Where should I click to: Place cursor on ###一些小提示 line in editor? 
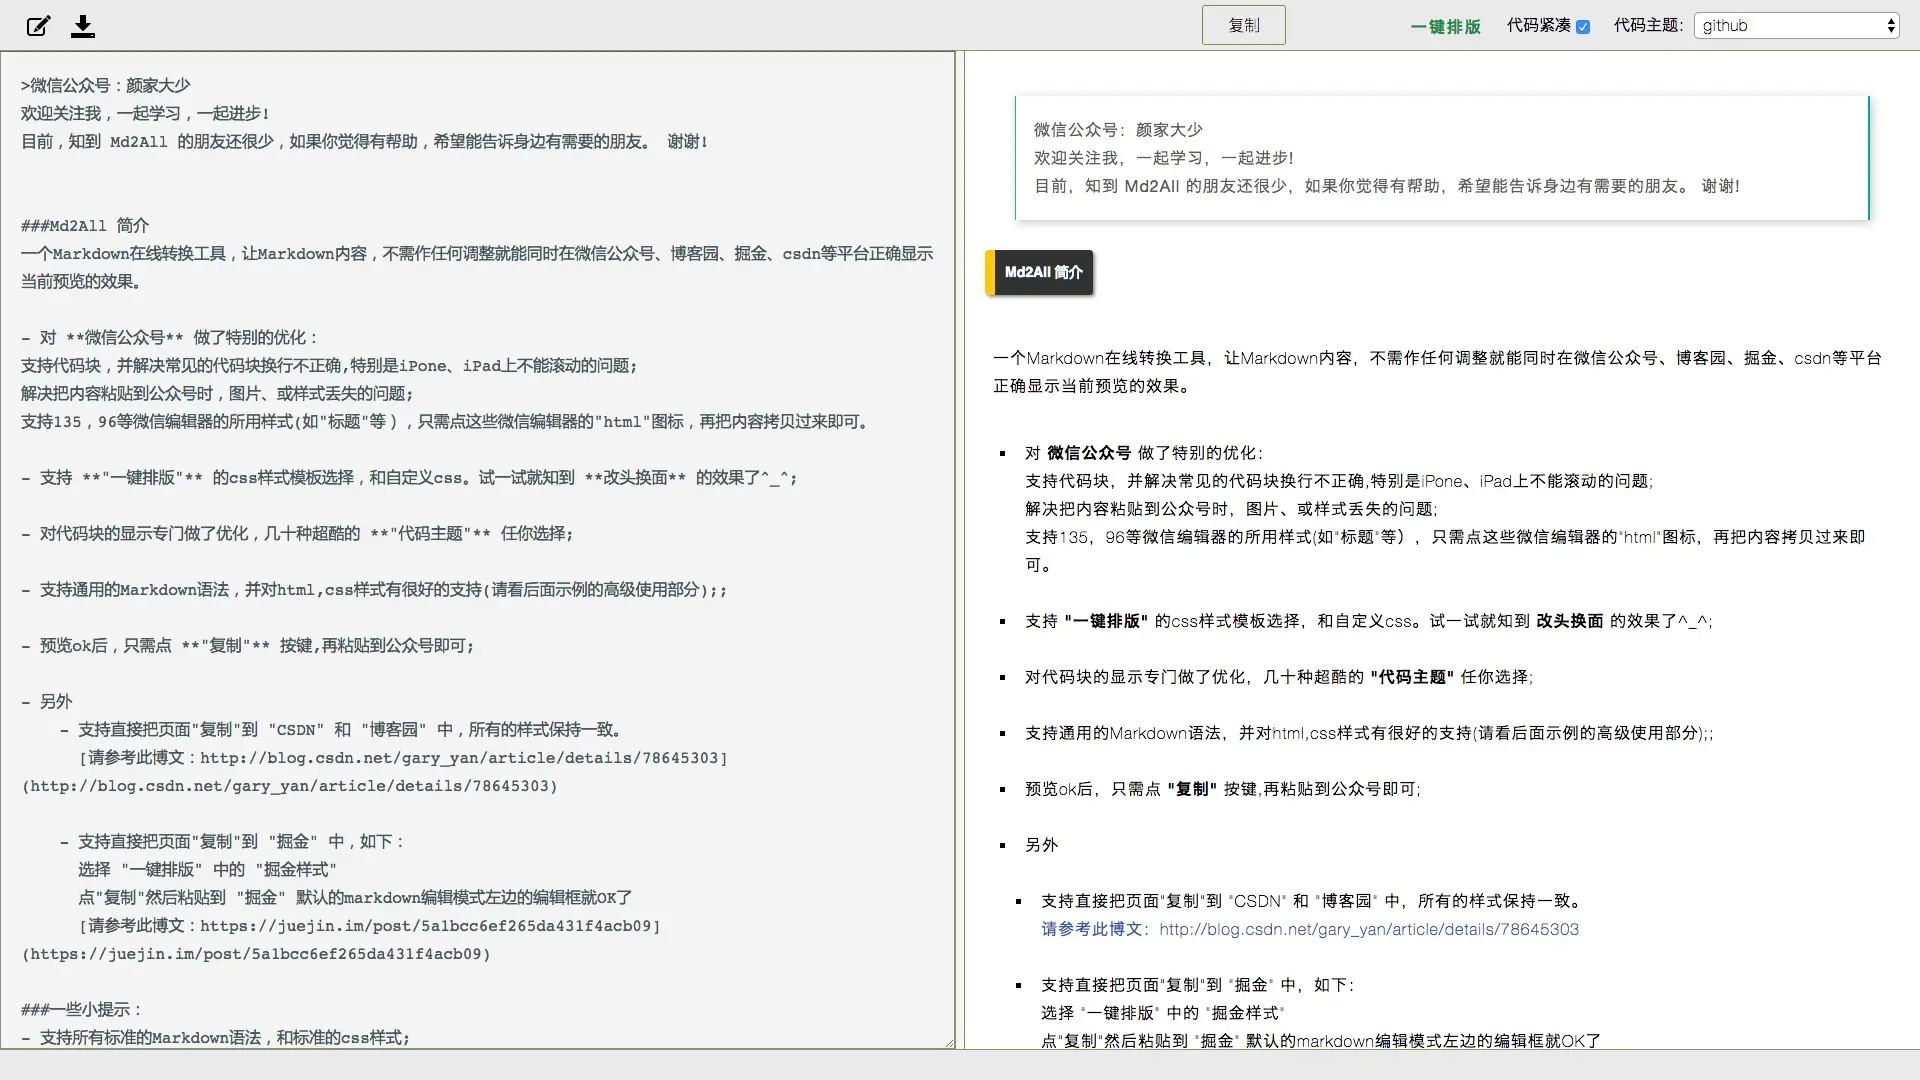(82, 1010)
